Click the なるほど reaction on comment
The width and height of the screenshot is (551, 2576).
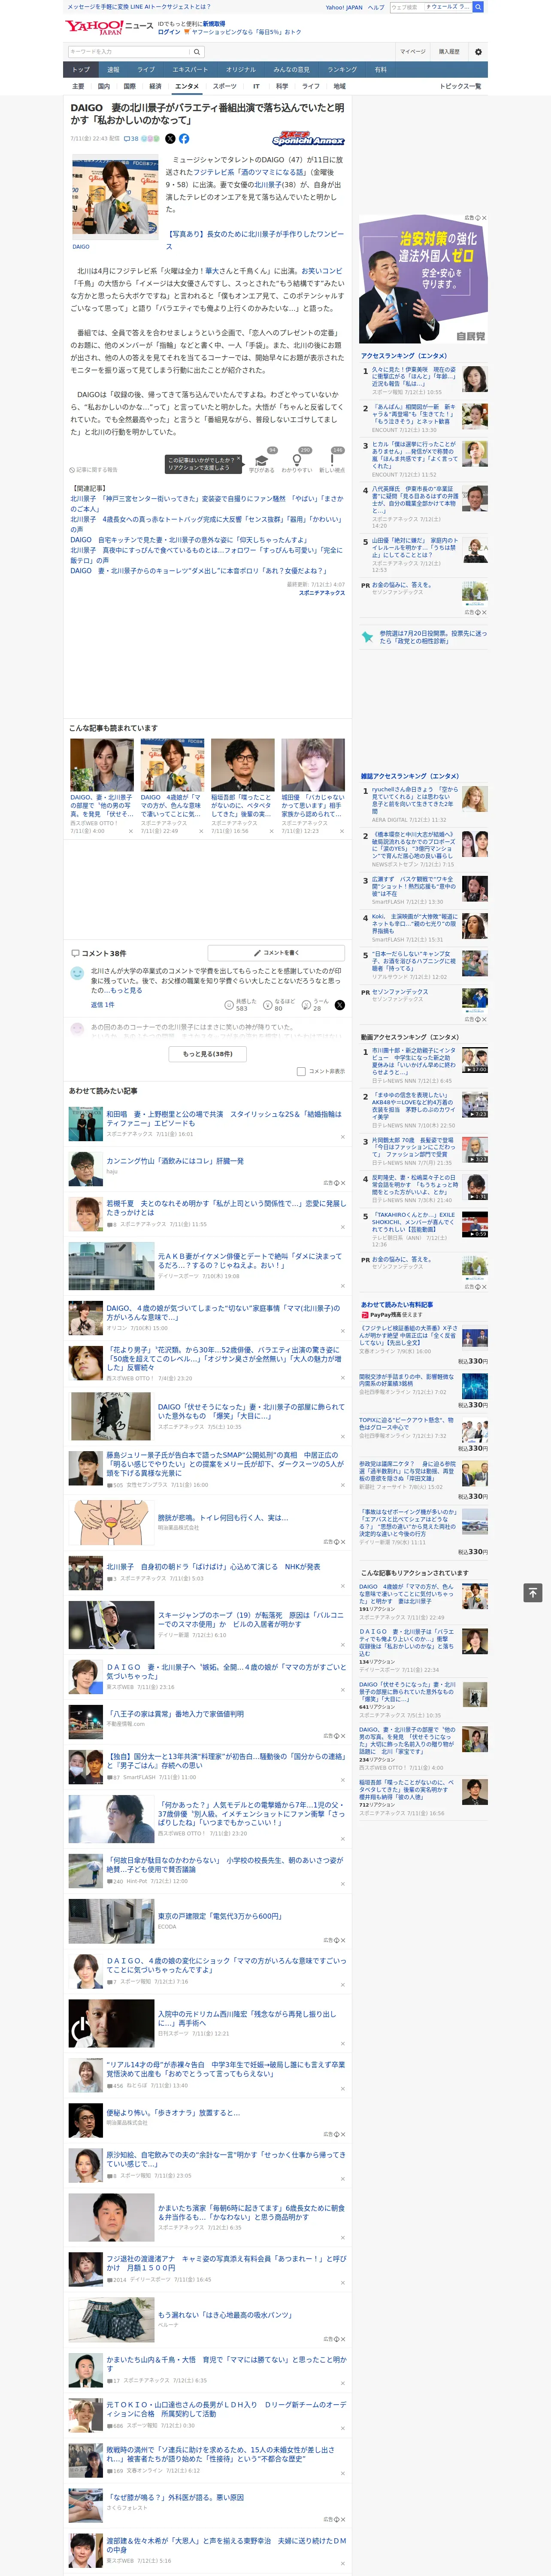[279, 1004]
